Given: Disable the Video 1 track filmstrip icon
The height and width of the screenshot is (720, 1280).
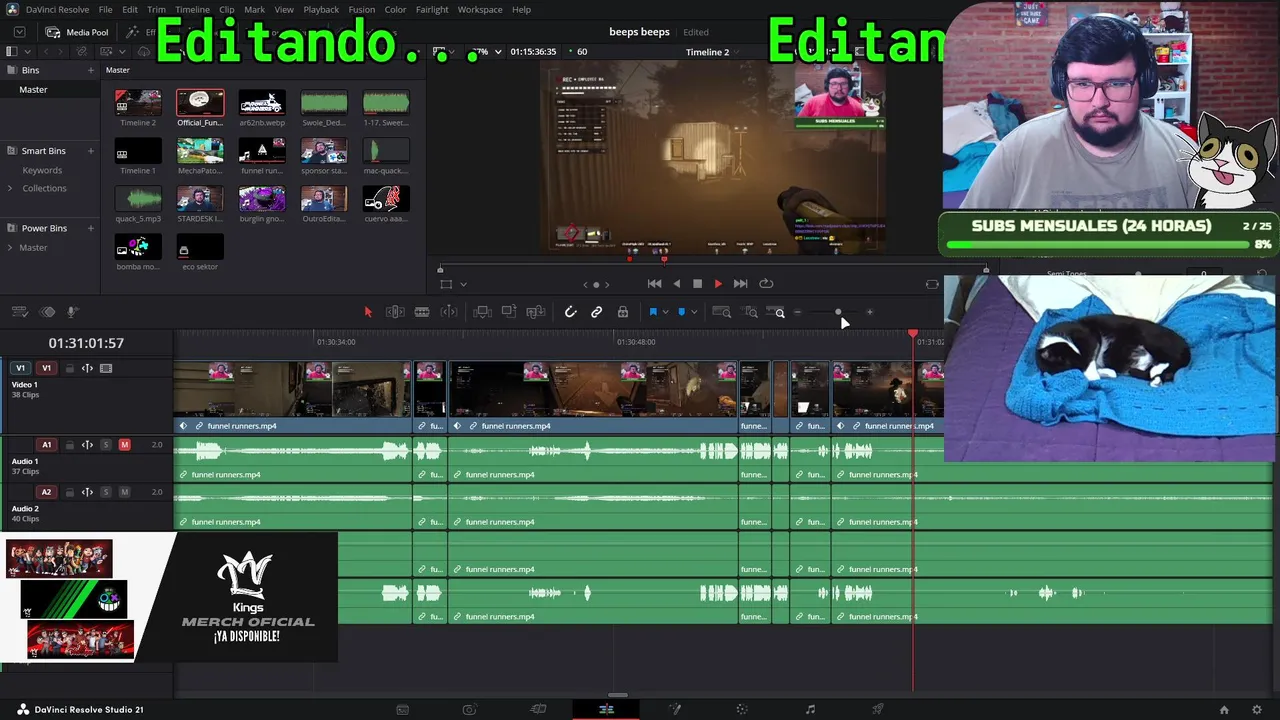Looking at the screenshot, I should tap(106, 368).
